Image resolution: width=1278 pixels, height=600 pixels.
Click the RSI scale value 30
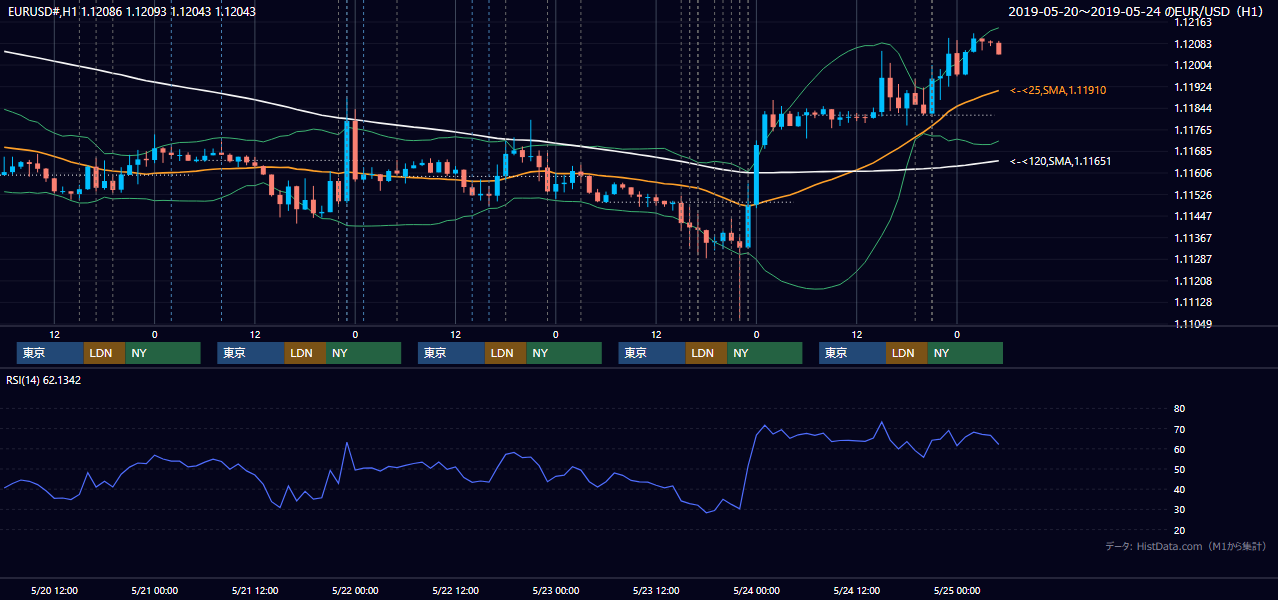click(x=1179, y=510)
